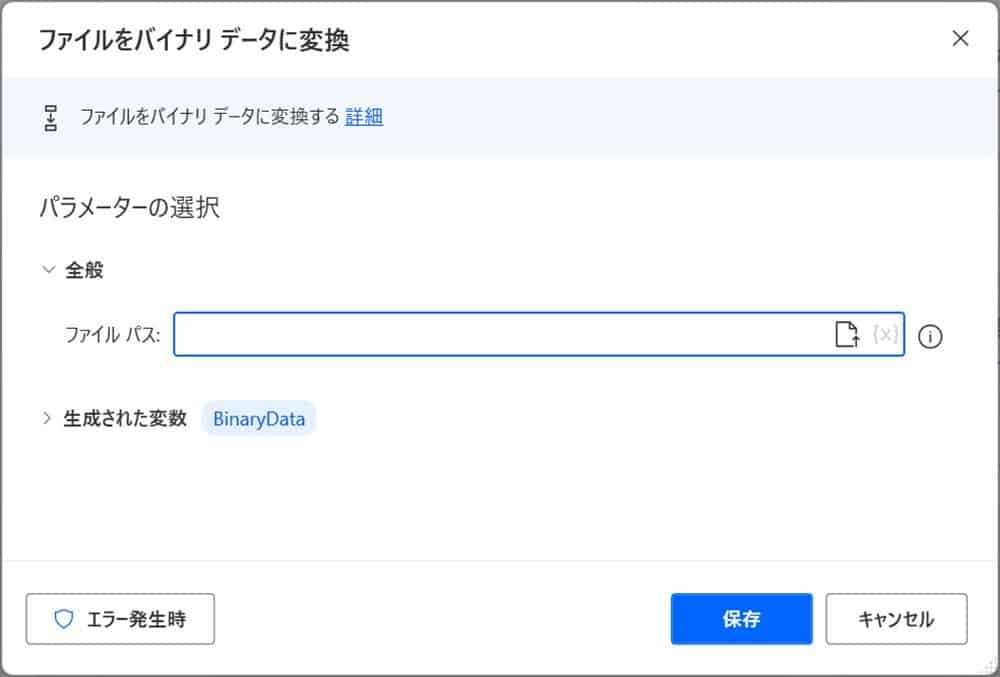Screen dimensions: 1000x677
Task: Select the BinaryData generated variable to rename it
Action: pyautogui.click(x=258, y=419)
